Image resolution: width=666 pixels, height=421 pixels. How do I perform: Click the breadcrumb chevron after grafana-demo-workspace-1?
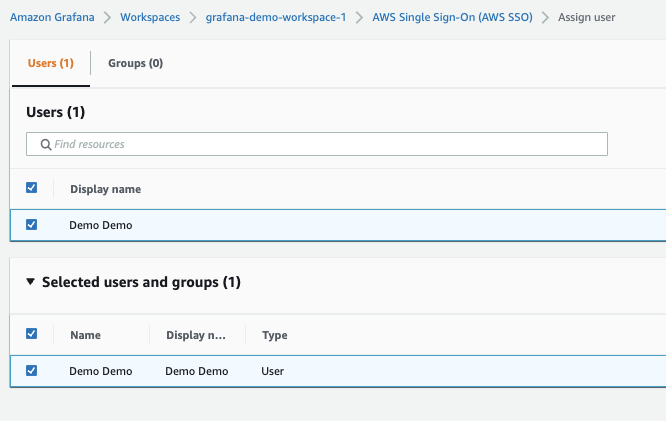pyautogui.click(x=359, y=17)
